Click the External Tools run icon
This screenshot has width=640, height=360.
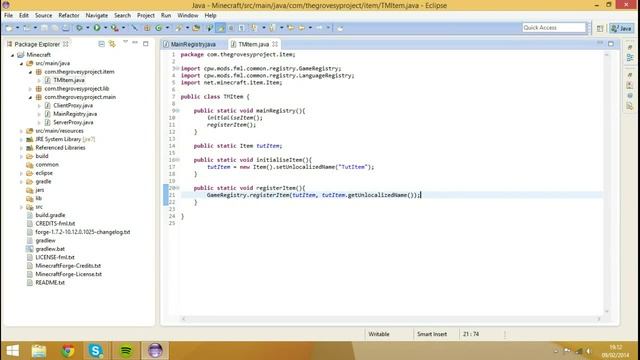(115, 28)
